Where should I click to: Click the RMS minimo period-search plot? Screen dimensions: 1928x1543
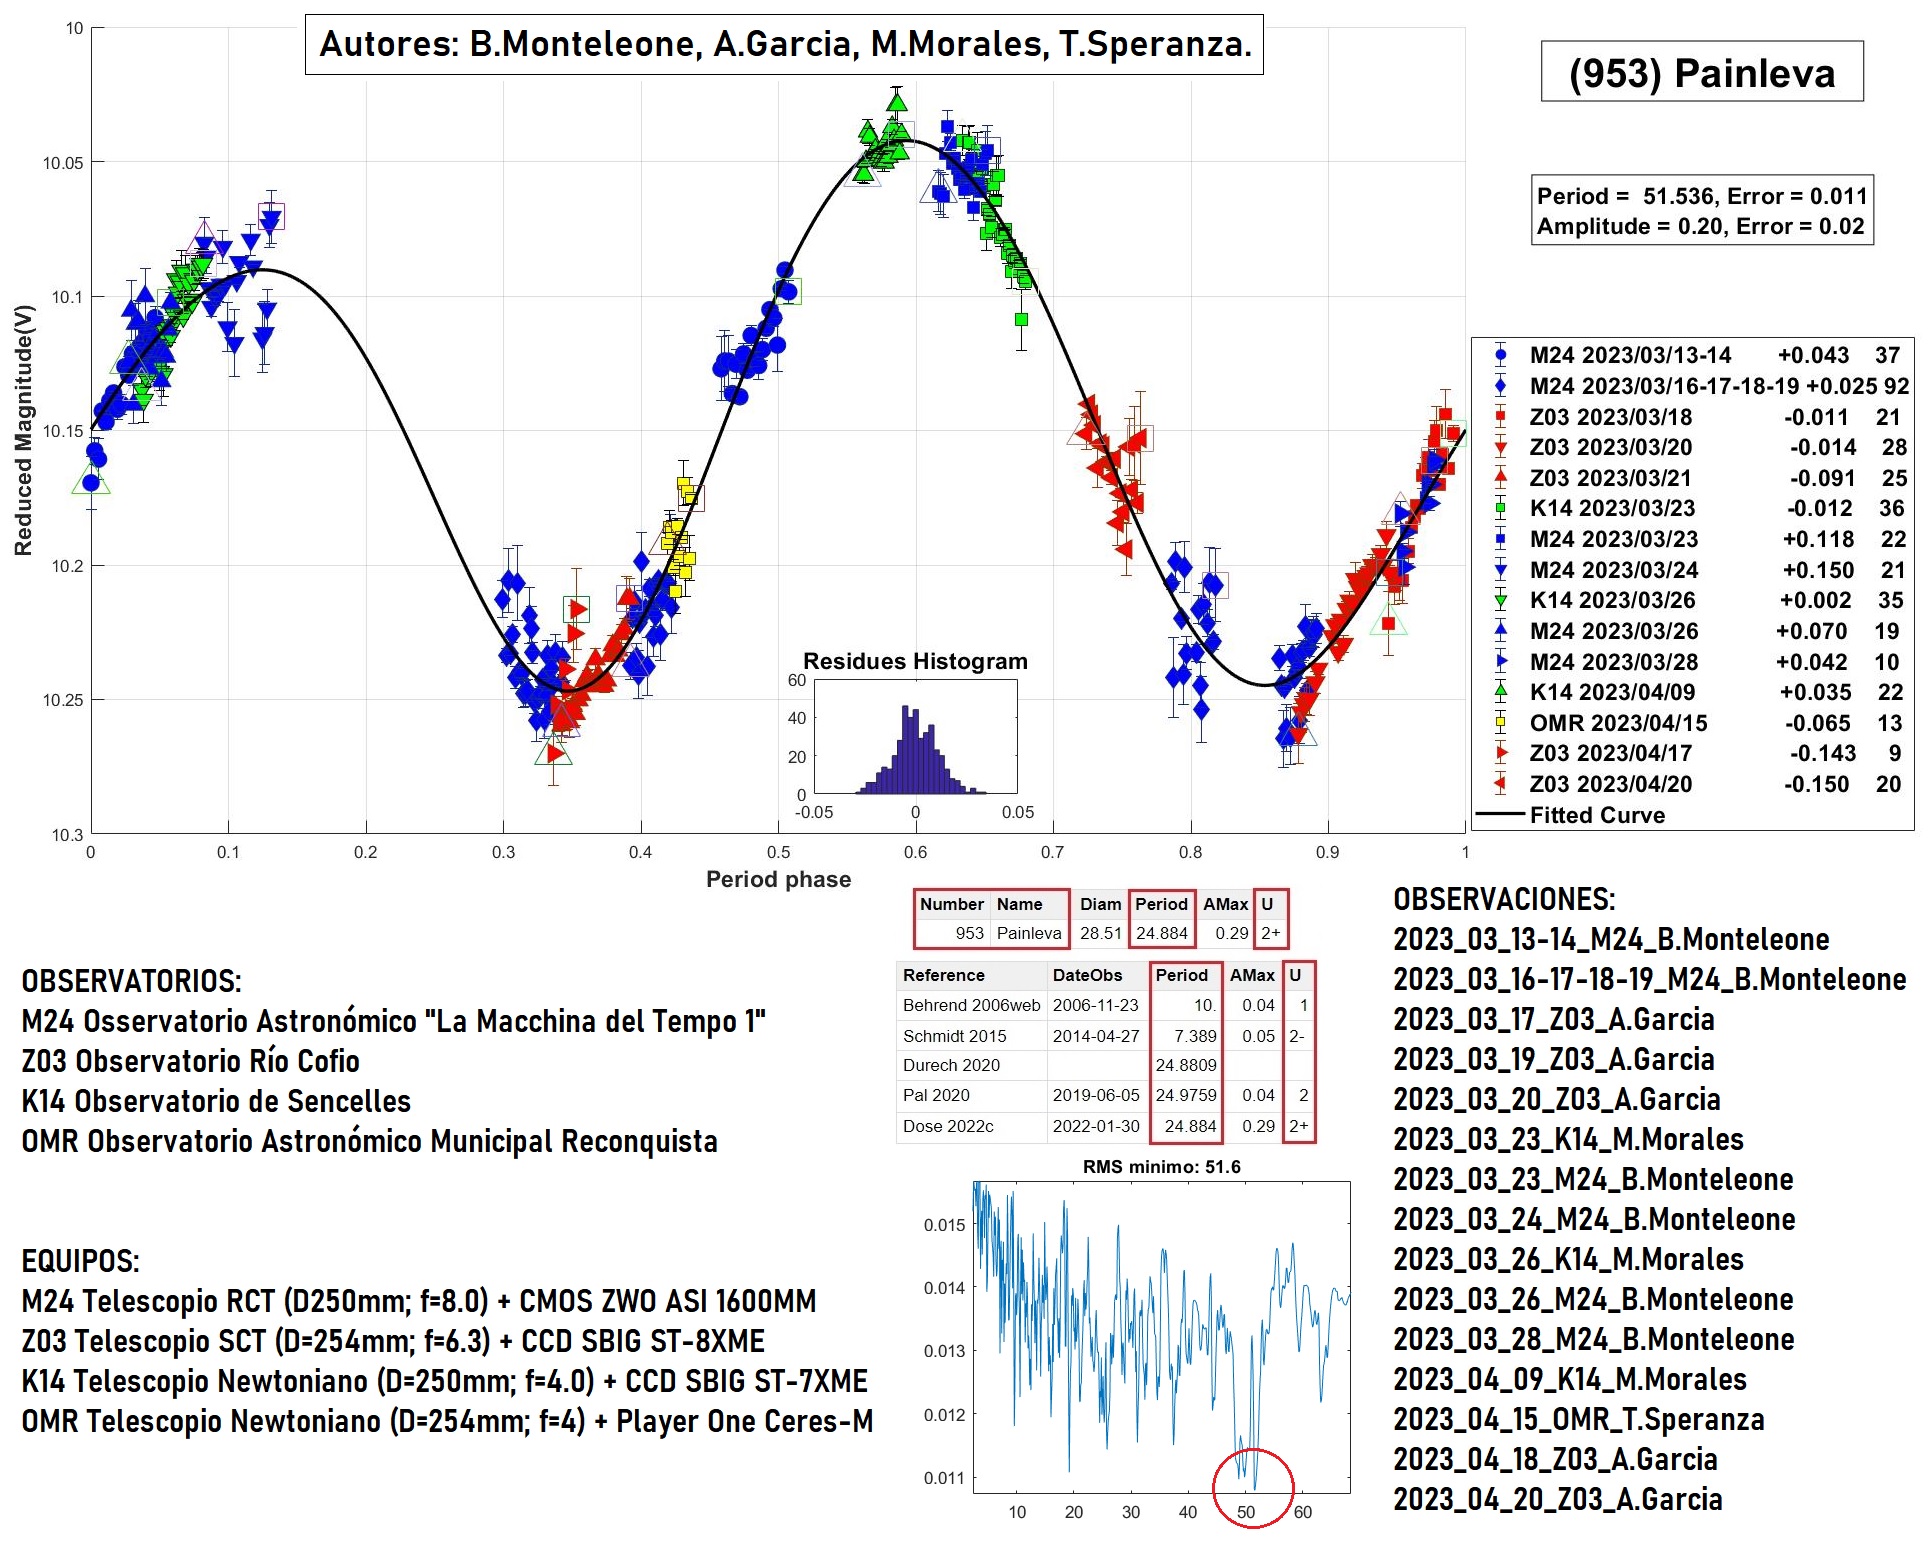pos(1162,1337)
